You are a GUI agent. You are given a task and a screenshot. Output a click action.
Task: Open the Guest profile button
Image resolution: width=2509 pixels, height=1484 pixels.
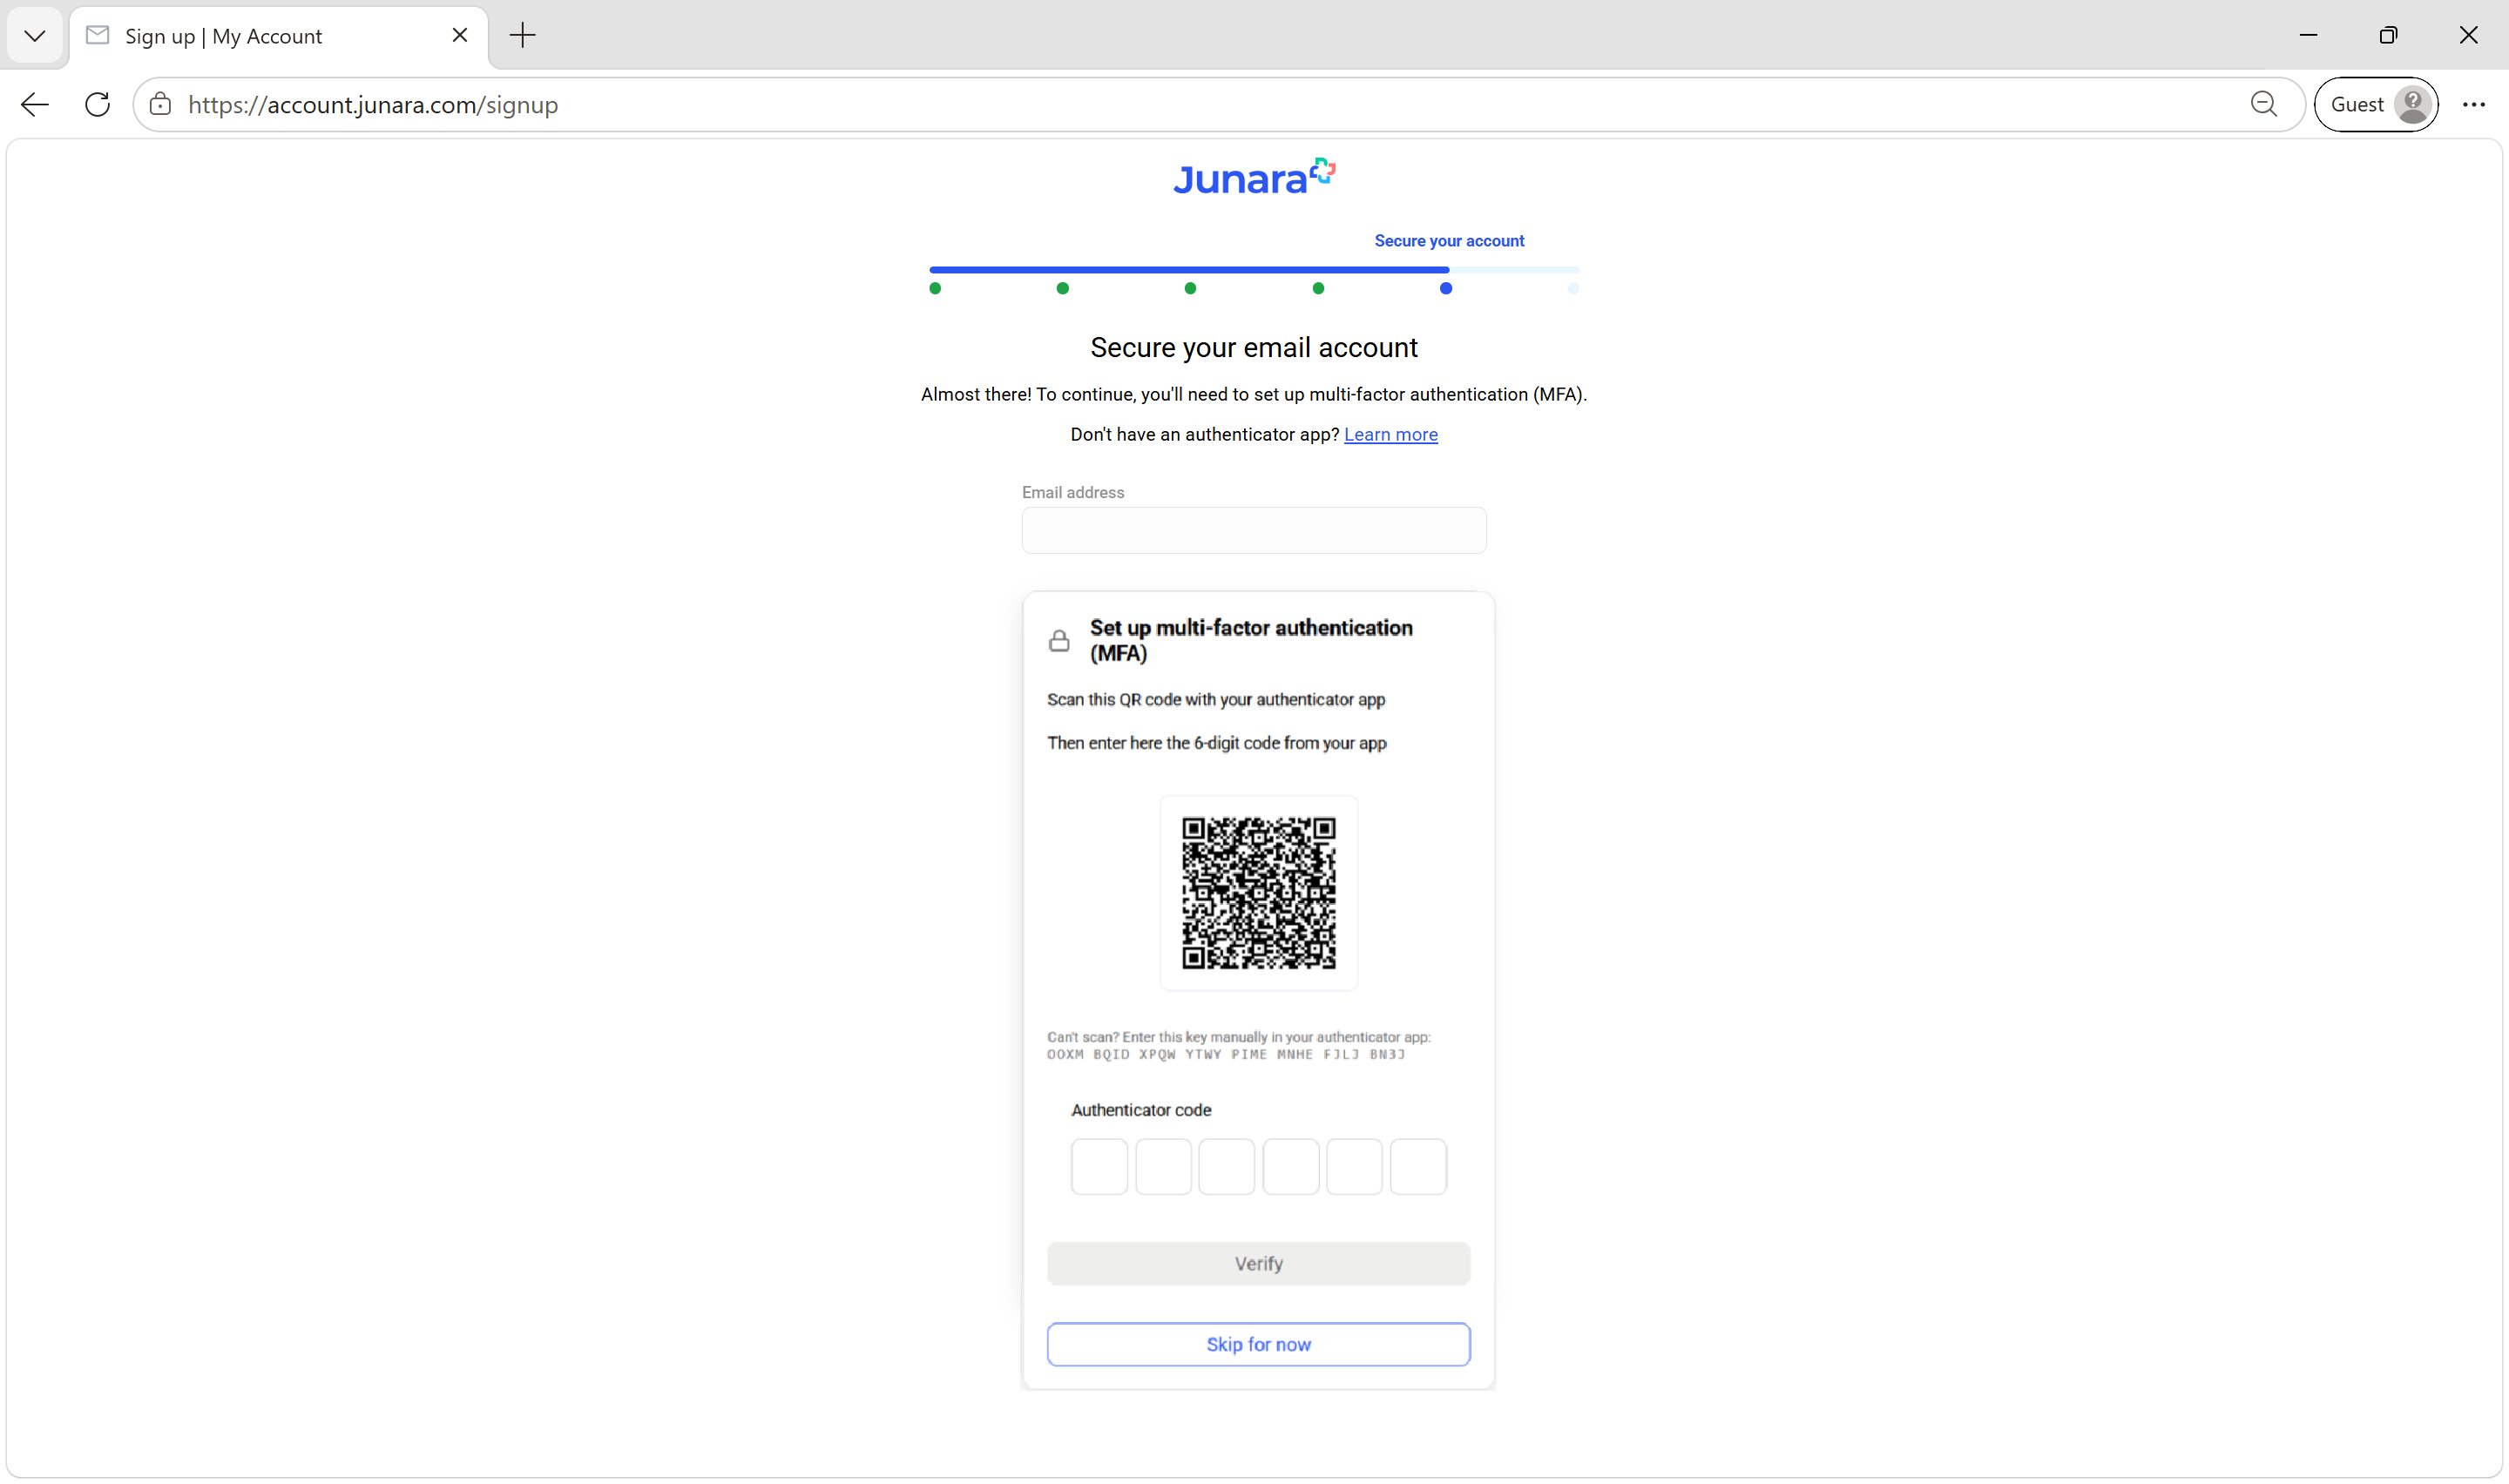coord(2376,104)
